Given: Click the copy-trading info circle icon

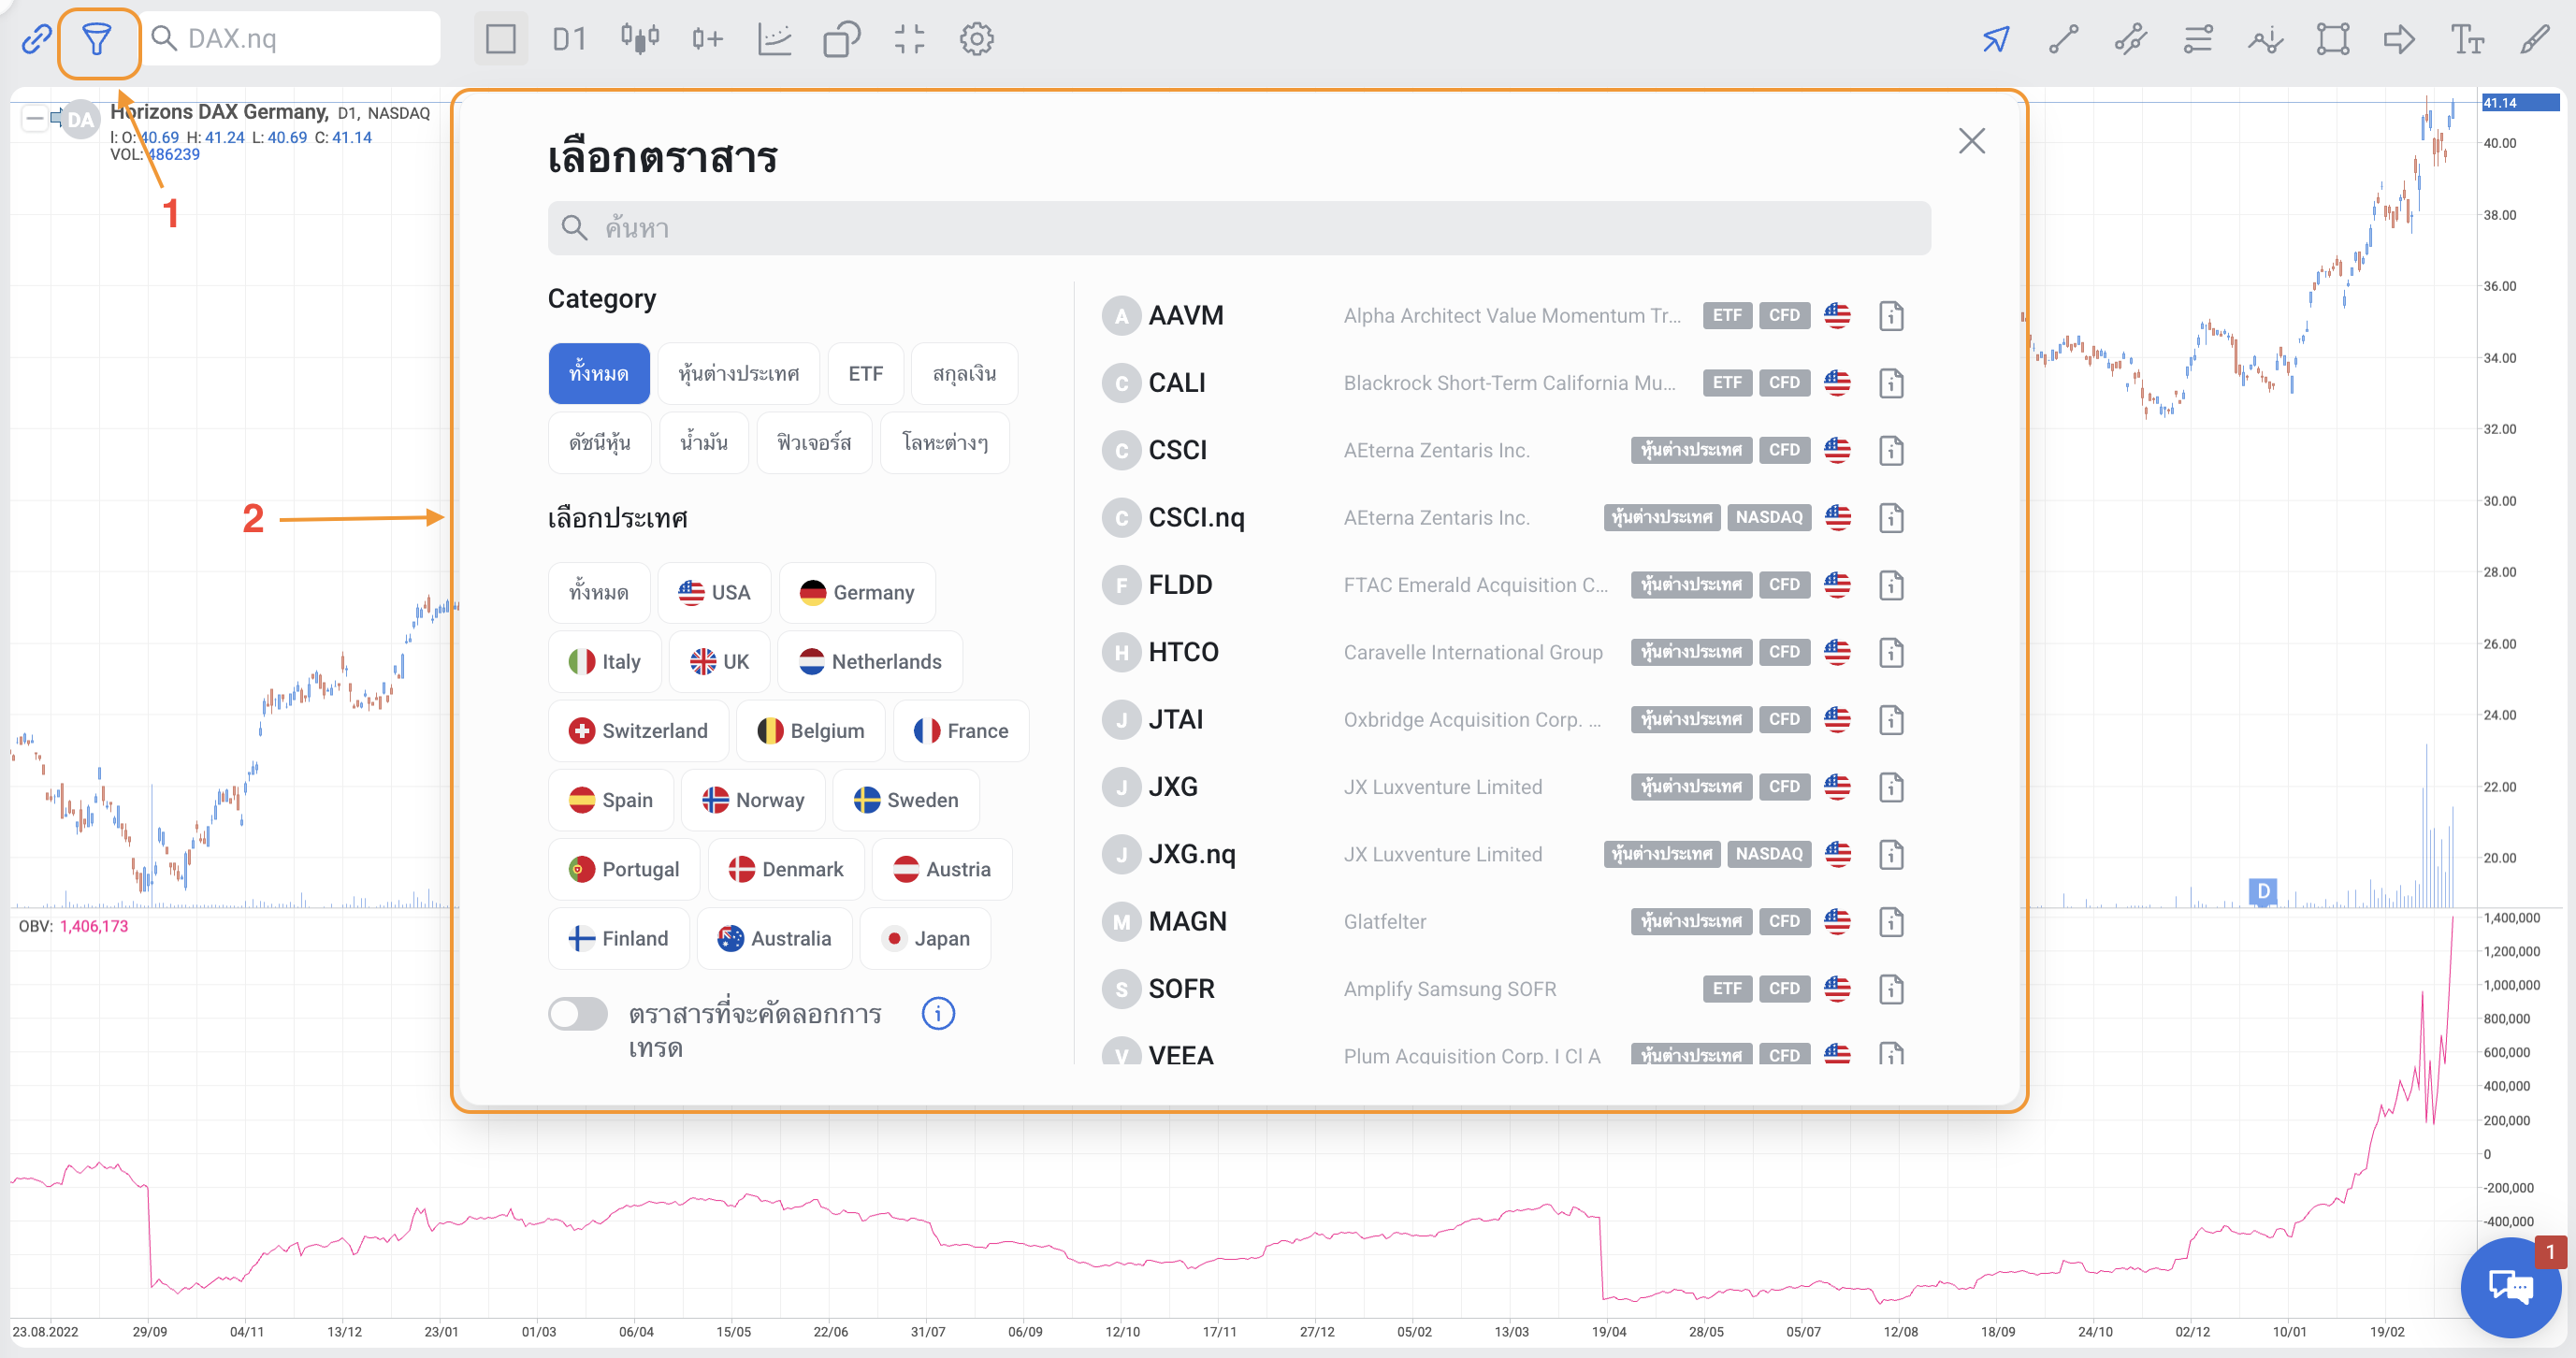Looking at the screenshot, I should (x=937, y=1014).
